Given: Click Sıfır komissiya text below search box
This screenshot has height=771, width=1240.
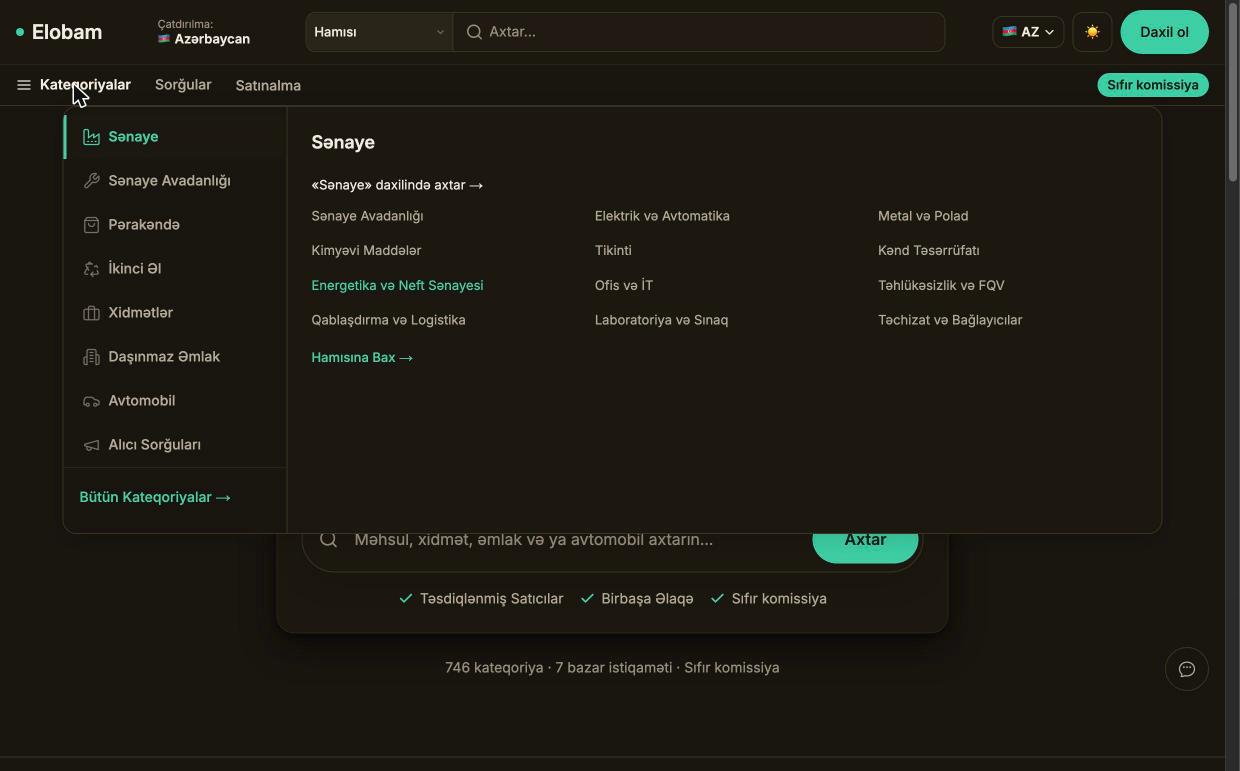Looking at the screenshot, I should click(x=779, y=599).
